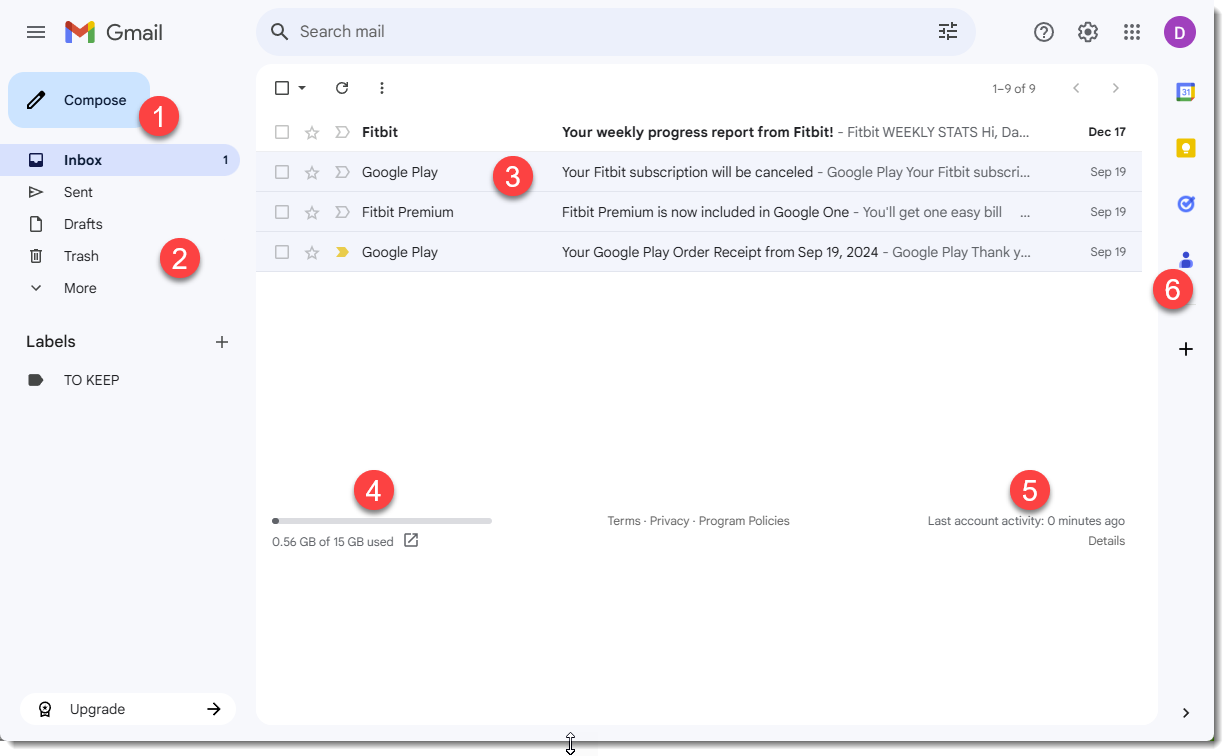
Task: Click the Upgrade button
Action: click(x=128, y=709)
